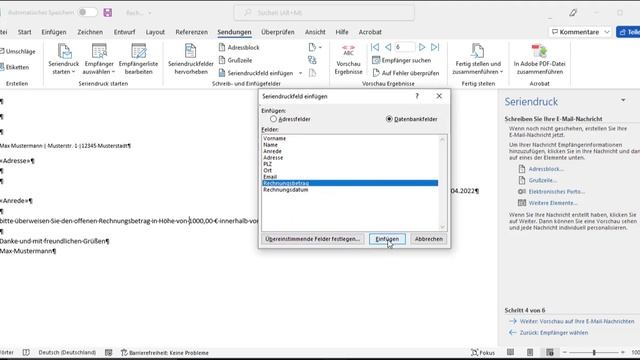Click Elektronisches Porto link
Screen dimensions: 640x360
[x=556, y=191]
